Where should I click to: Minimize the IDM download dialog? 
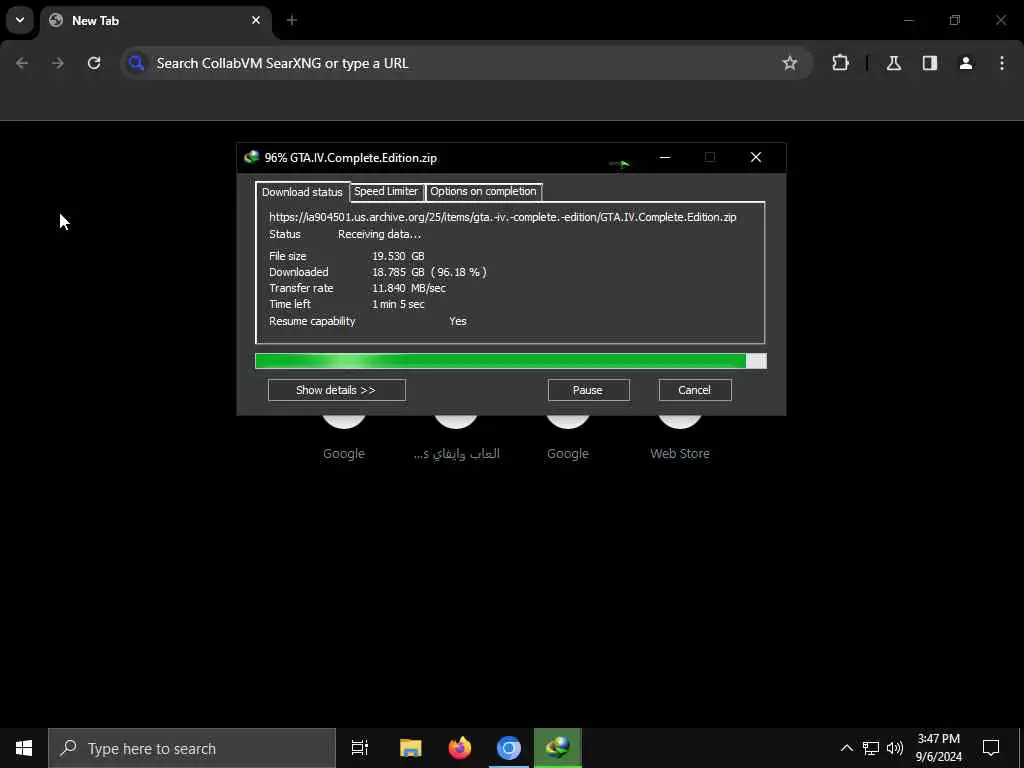point(665,157)
